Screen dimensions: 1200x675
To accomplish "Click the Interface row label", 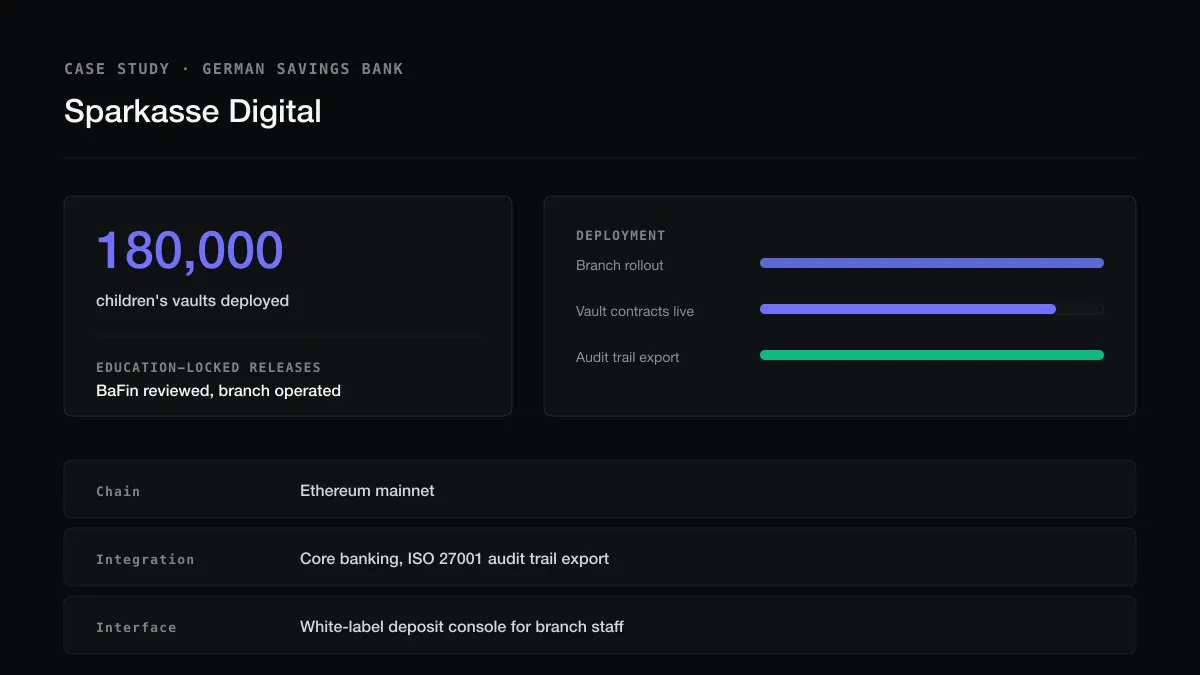I will coord(136,627).
